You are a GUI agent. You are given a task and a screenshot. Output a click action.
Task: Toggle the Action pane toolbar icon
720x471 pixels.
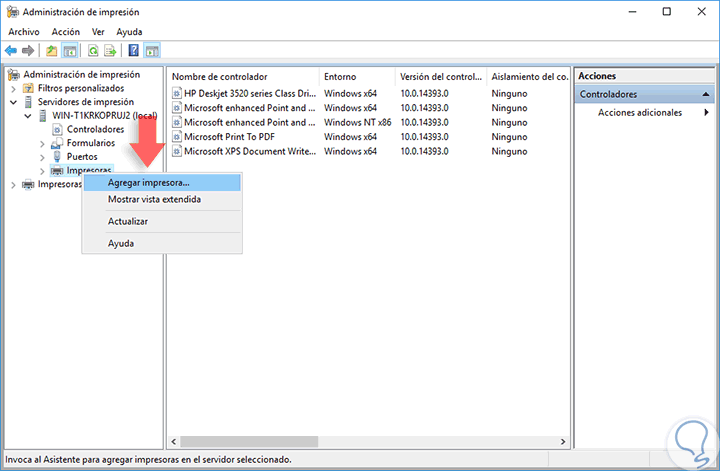(152, 50)
